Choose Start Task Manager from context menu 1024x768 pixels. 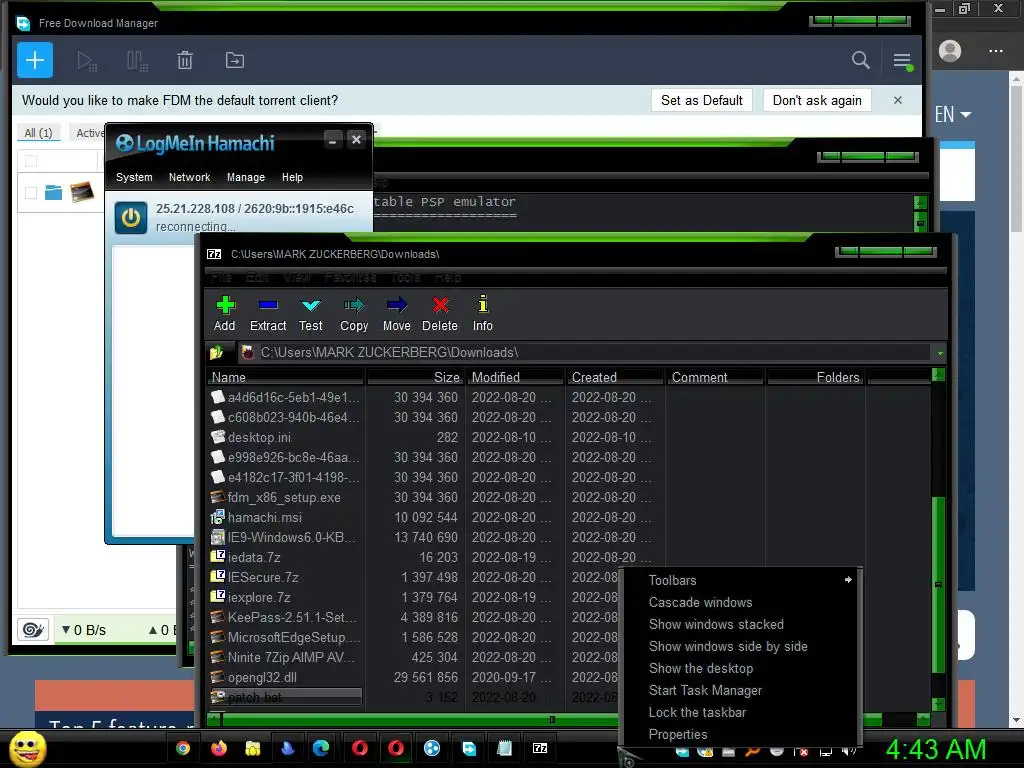click(x=739, y=690)
